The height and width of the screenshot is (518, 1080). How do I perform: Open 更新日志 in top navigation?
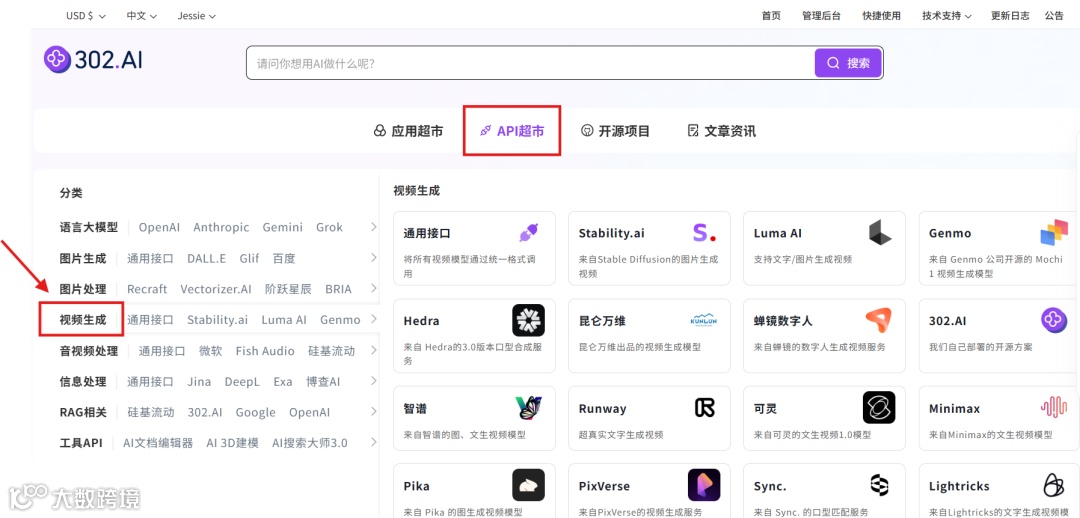click(x=1010, y=16)
